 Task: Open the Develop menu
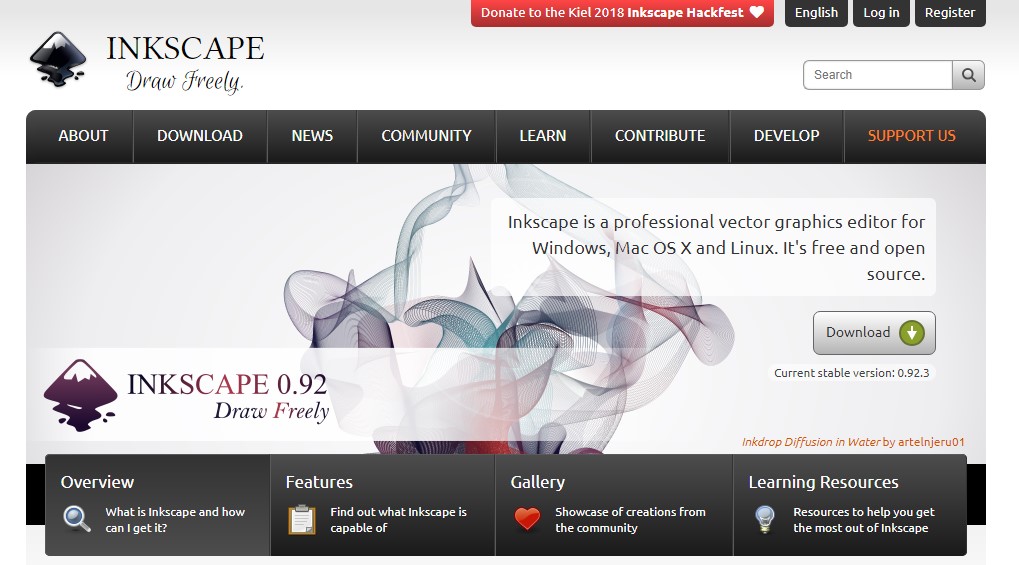pyautogui.click(x=786, y=136)
